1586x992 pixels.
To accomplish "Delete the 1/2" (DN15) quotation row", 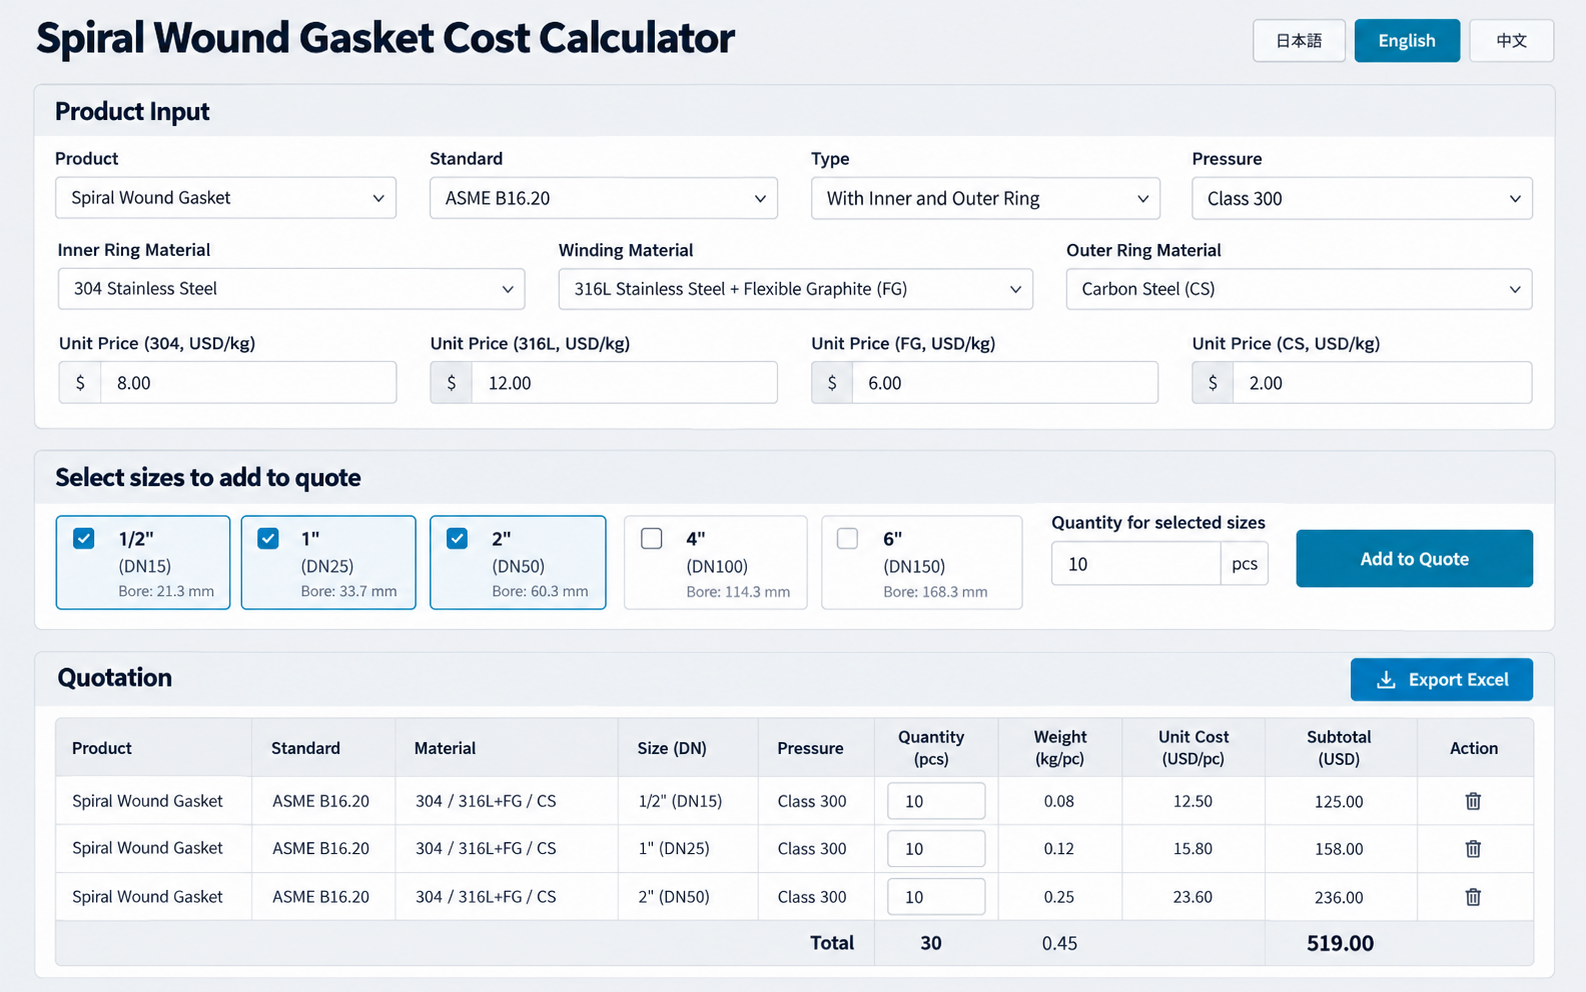I will (x=1473, y=801).
